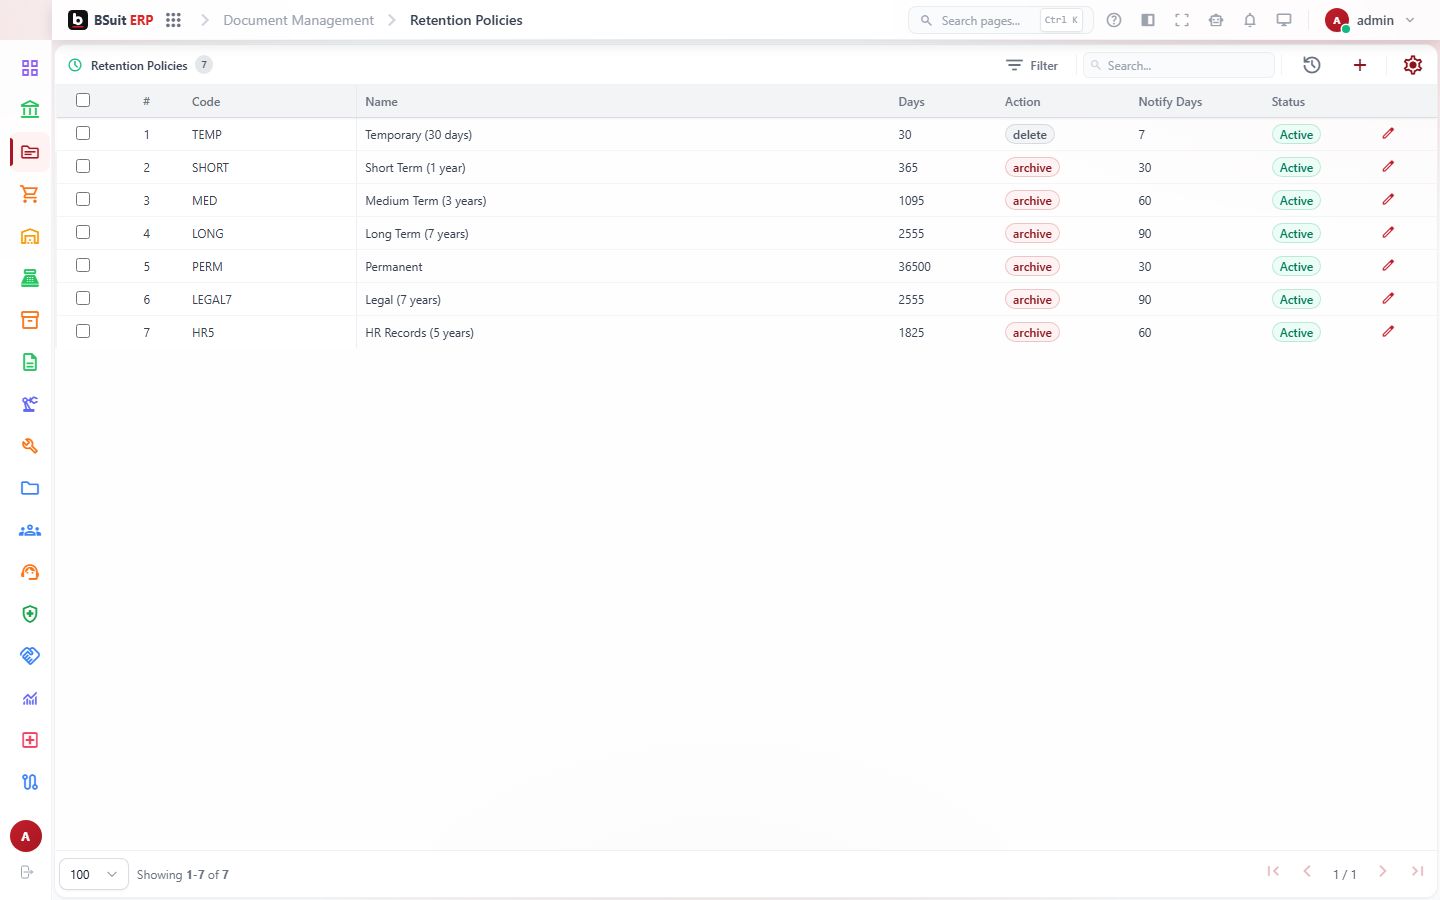The width and height of the screenshot is (1440, 900).
Task: Focus the Search pages box in top bar
Action: click(1000, 20)
